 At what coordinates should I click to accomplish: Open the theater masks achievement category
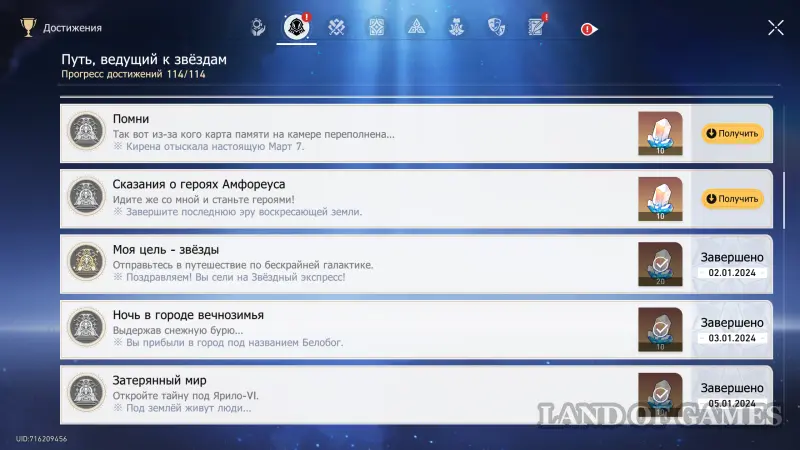(496, 28)
